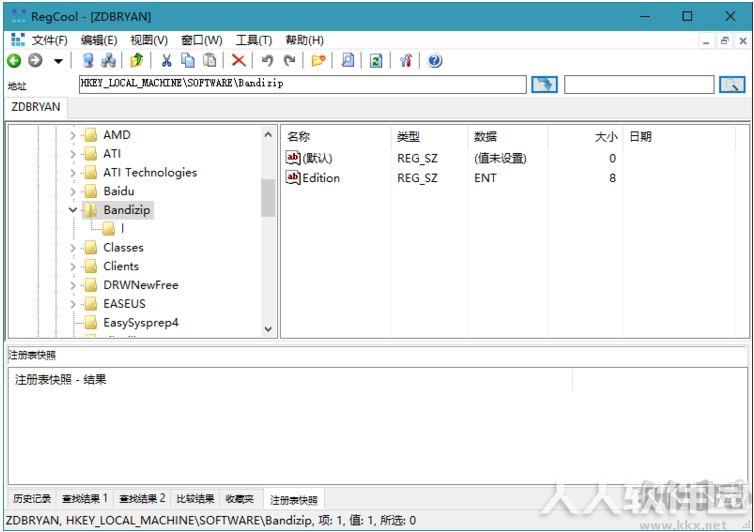Restore the inner document window
Image resolution: width=754 pixels, height=532 pixels.
point(725,41)
